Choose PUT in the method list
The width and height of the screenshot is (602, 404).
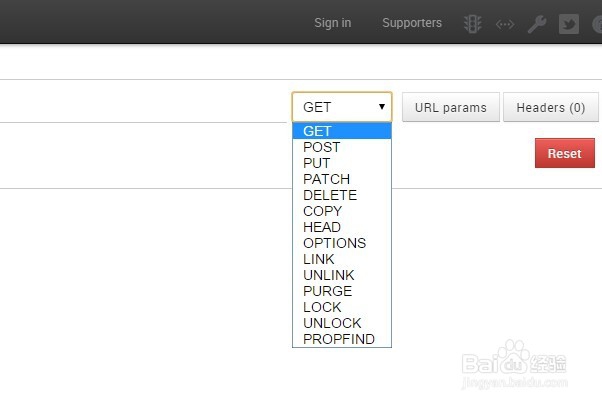click(x=317, y=163)
